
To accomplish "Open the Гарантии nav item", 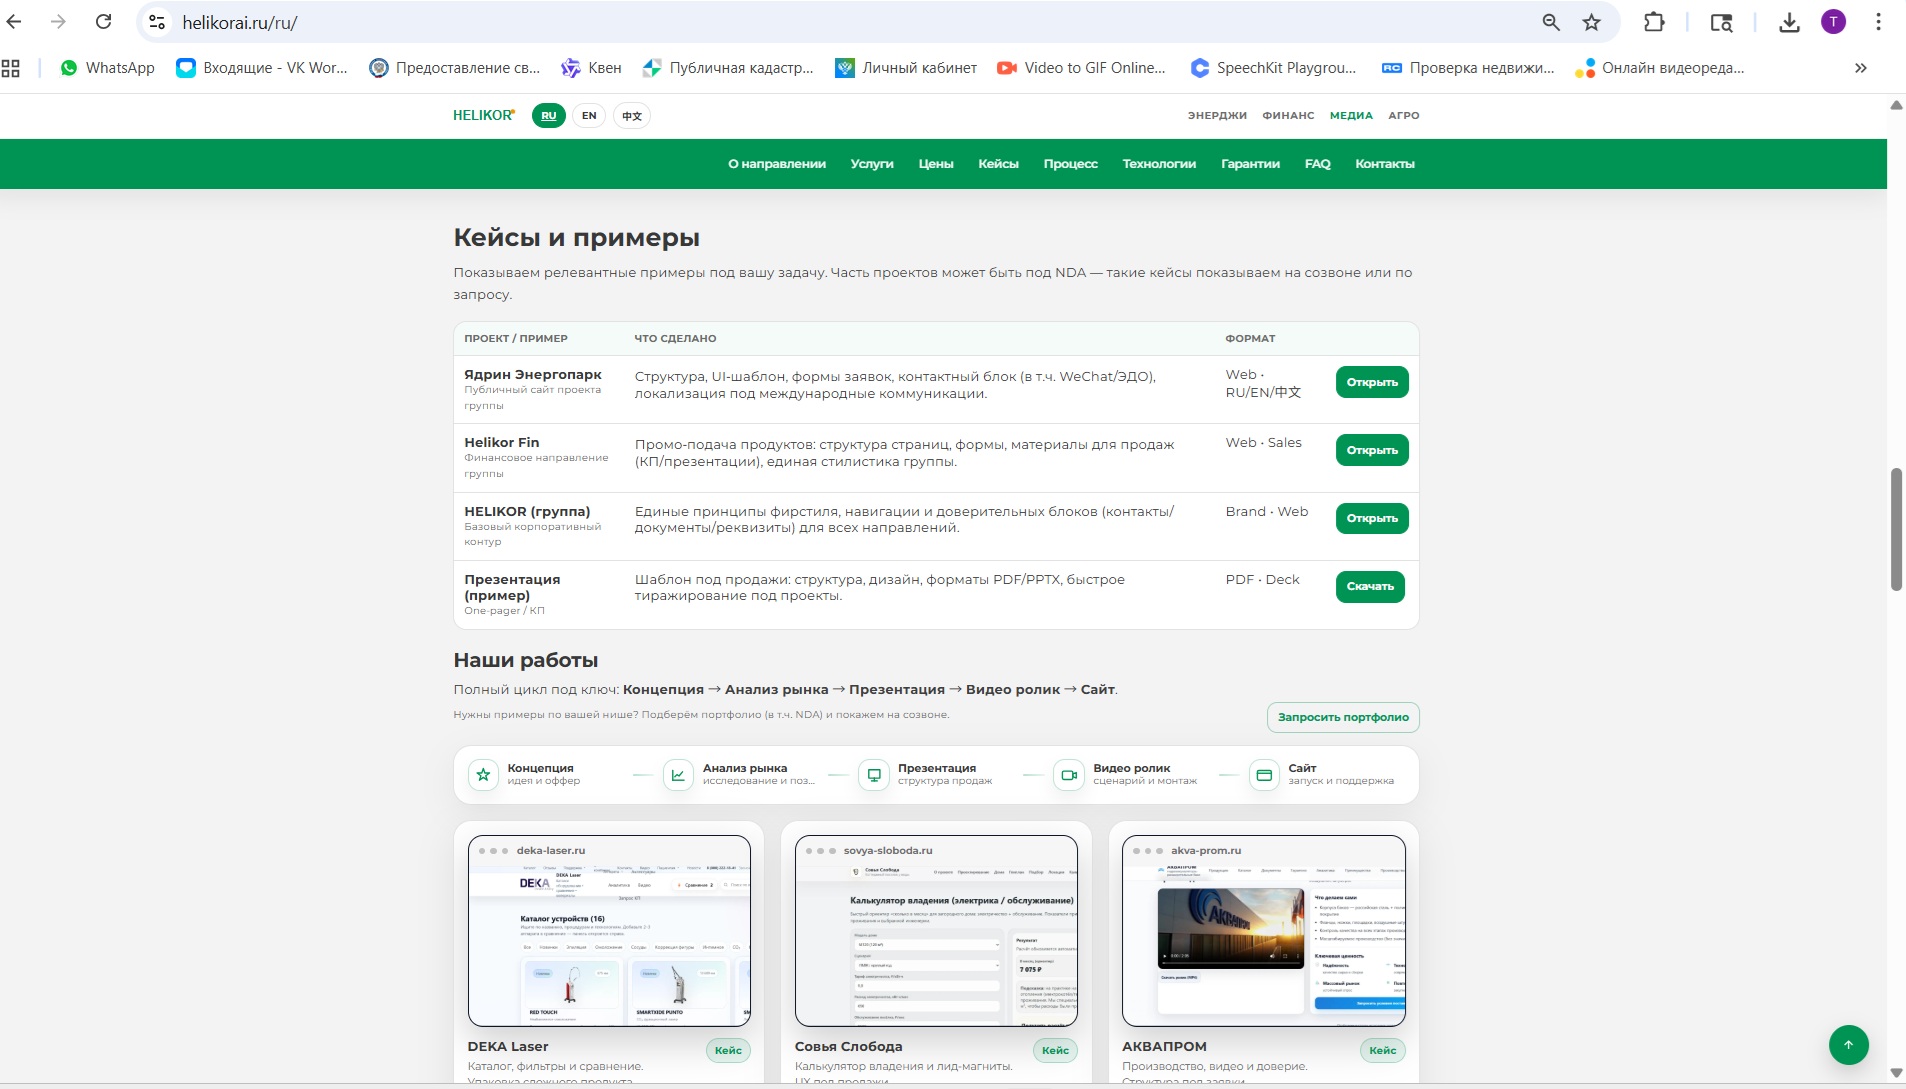I will [x=1250, y=164].
